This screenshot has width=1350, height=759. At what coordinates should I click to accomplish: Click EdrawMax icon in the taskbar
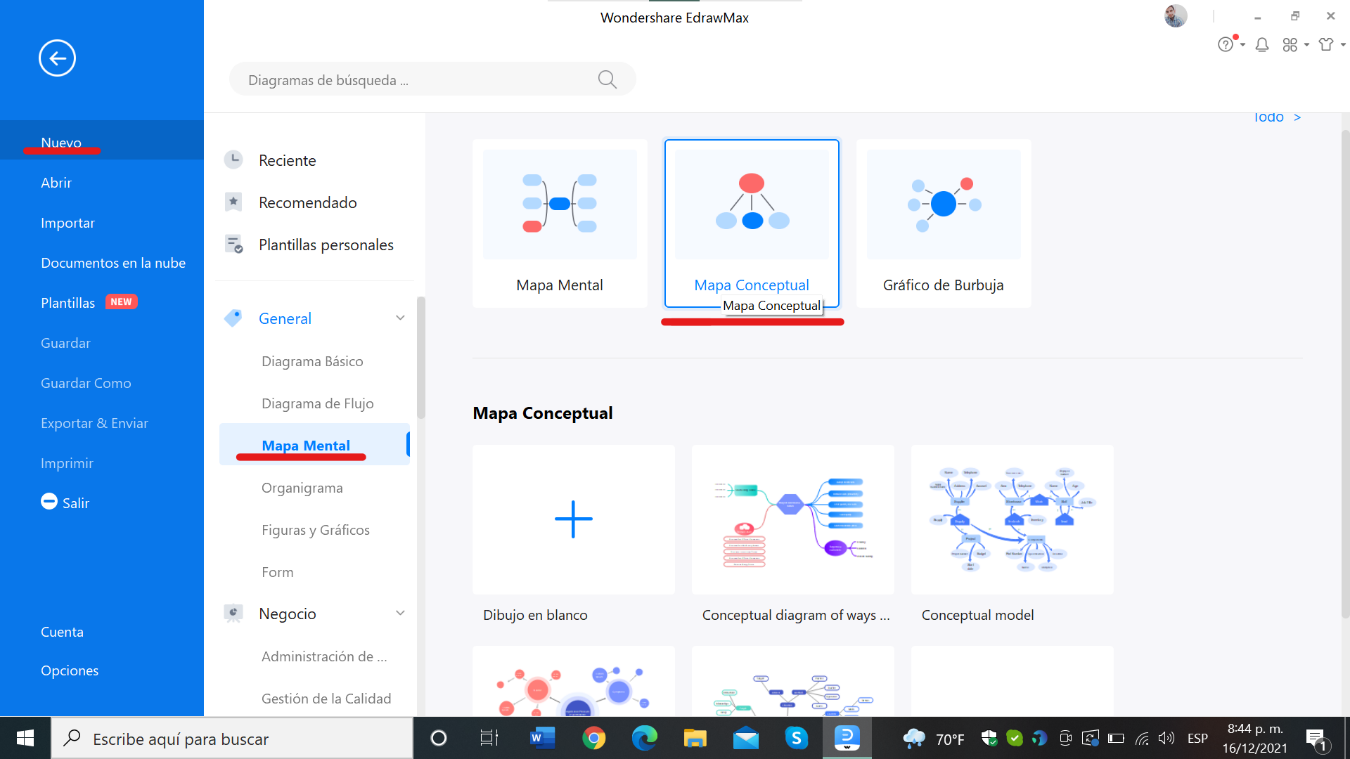click(847, 738)
